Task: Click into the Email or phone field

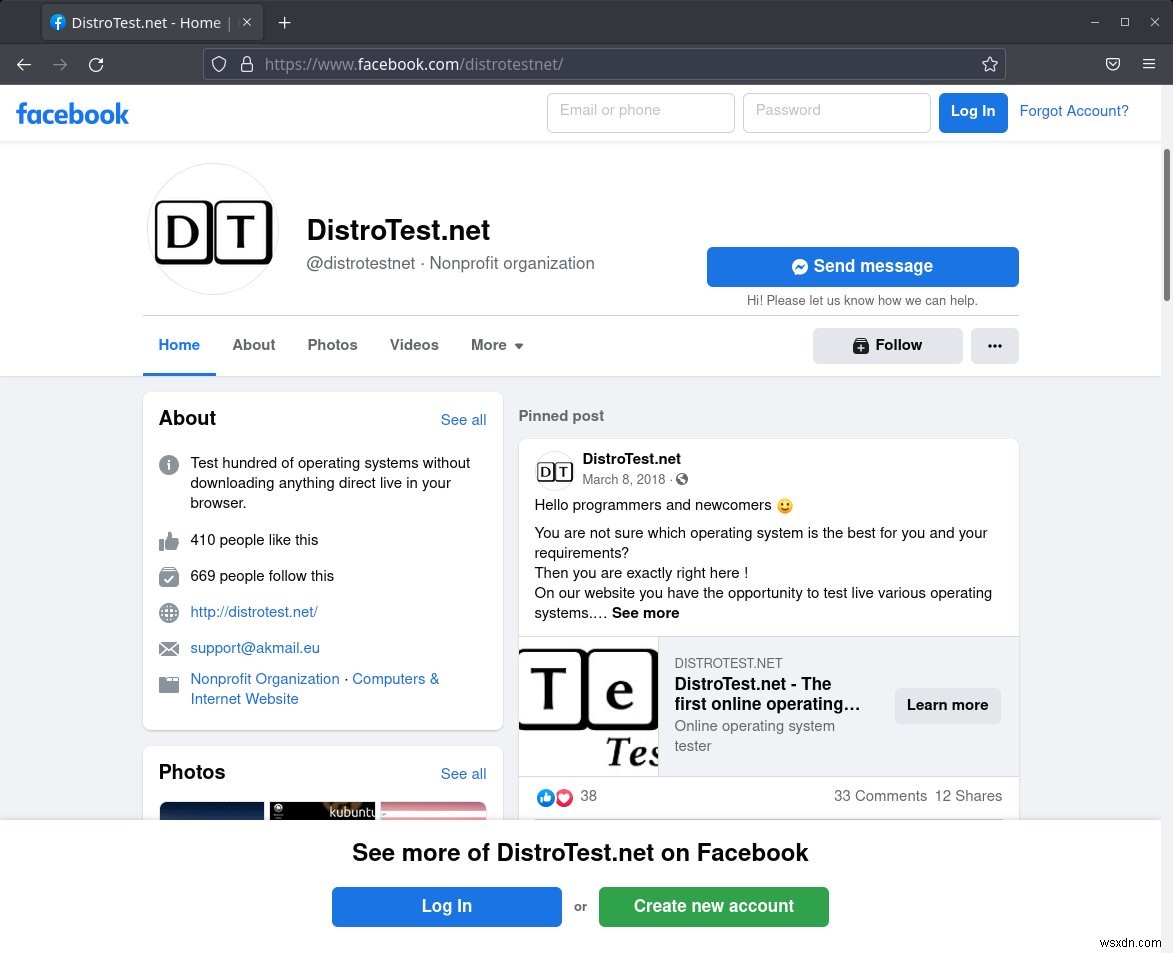Action: pos(640,112)
